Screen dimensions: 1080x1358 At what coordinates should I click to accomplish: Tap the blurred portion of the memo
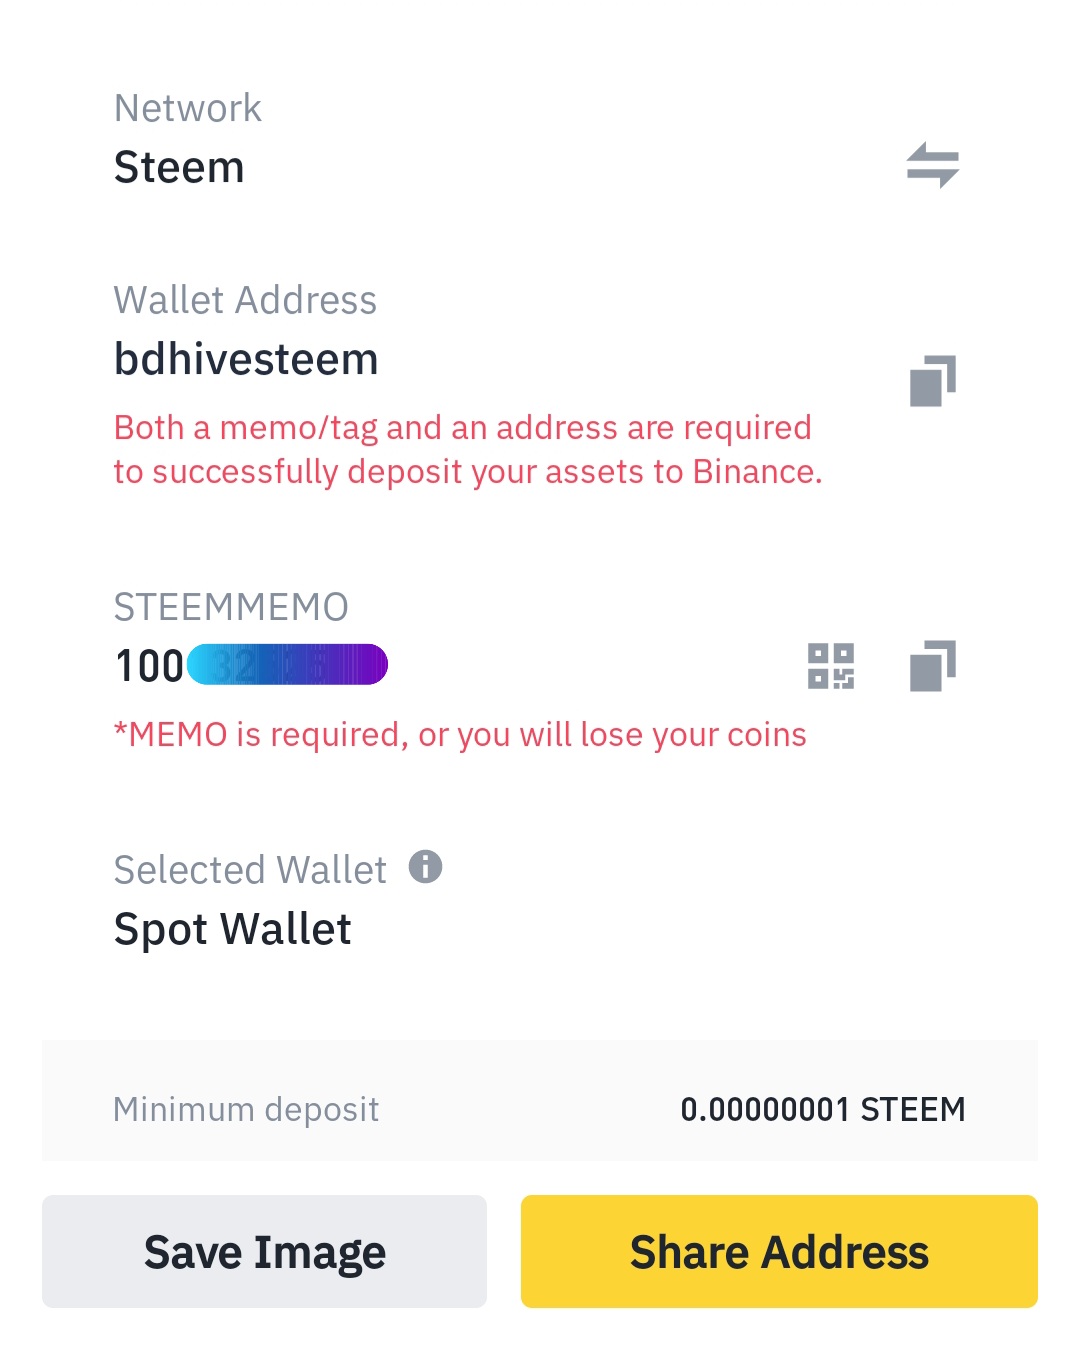[x=288, y=665]
